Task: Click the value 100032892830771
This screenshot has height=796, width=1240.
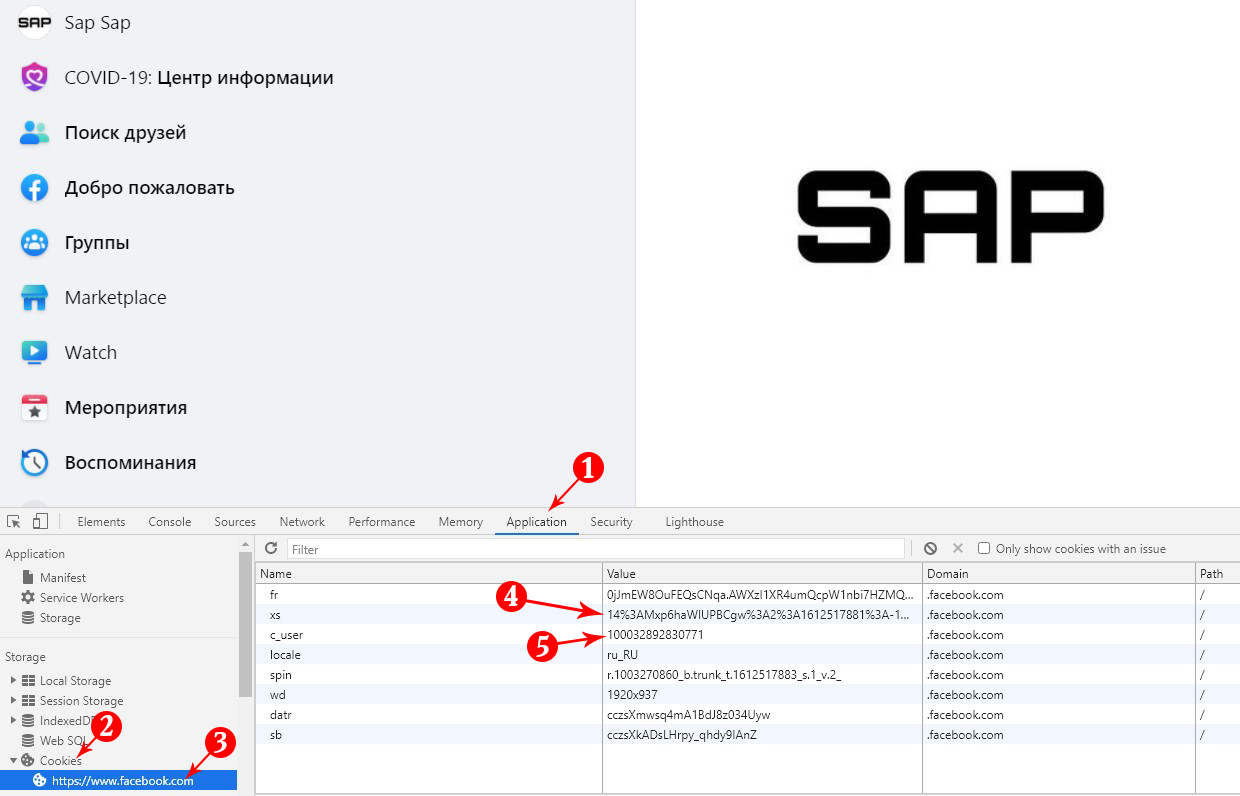Action: tap(655, 634)
